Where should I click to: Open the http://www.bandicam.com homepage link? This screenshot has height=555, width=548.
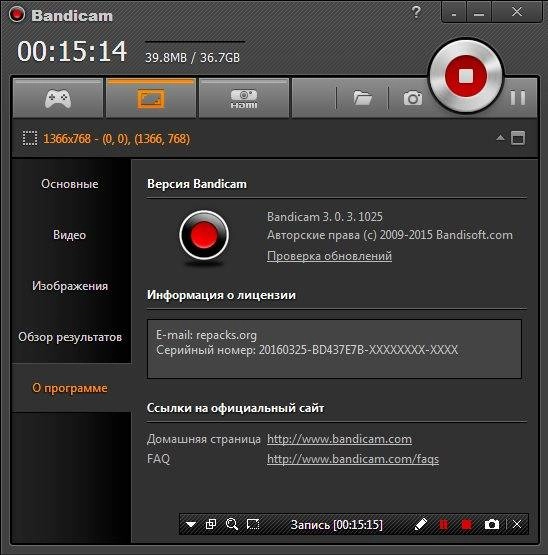coord(339,439)
